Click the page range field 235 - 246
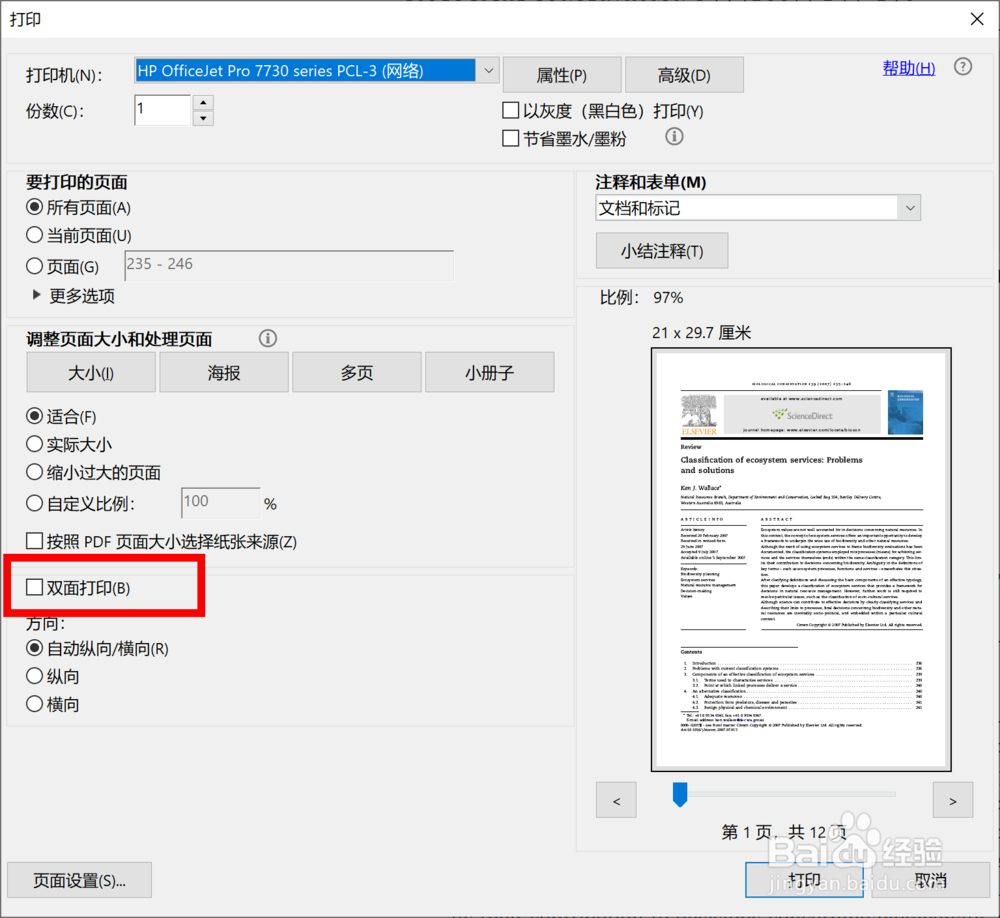This screenshot has height=918, width=1000. pos(289,265)
